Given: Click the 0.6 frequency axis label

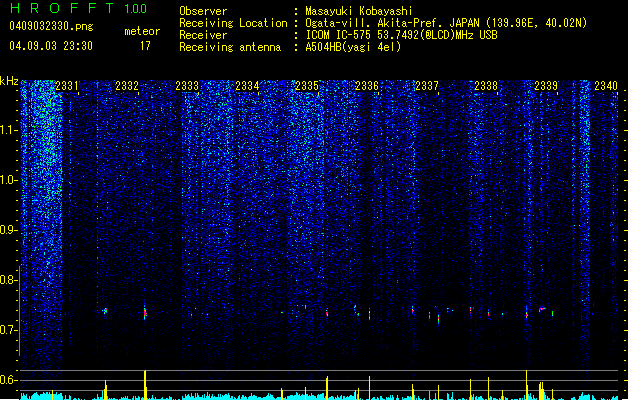Looking at the screenshot, I should point(9,380).
